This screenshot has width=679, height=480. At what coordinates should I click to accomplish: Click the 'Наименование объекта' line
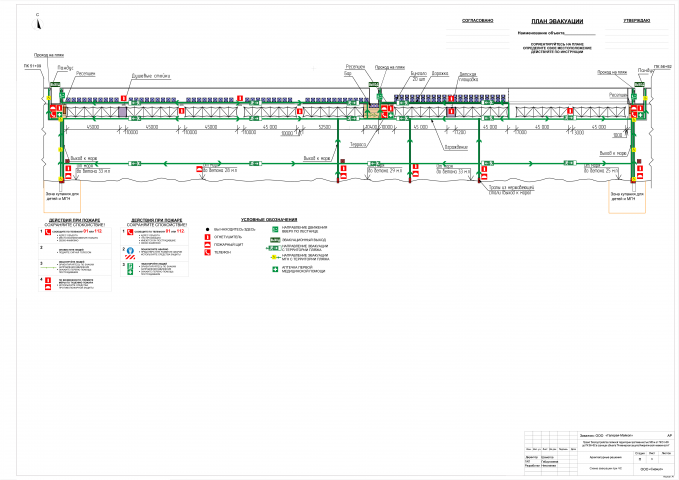click(556, 33)
